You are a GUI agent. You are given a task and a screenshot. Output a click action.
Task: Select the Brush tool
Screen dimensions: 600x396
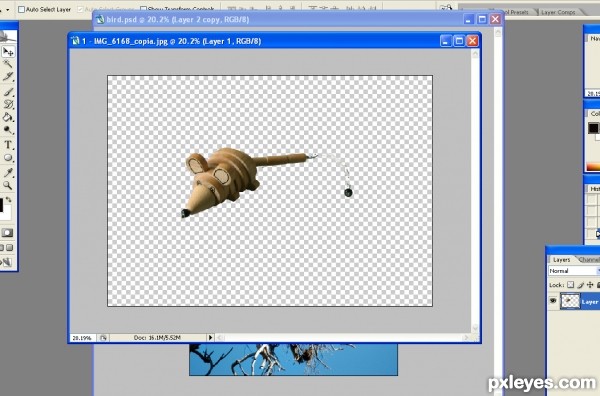click(8, 91)
